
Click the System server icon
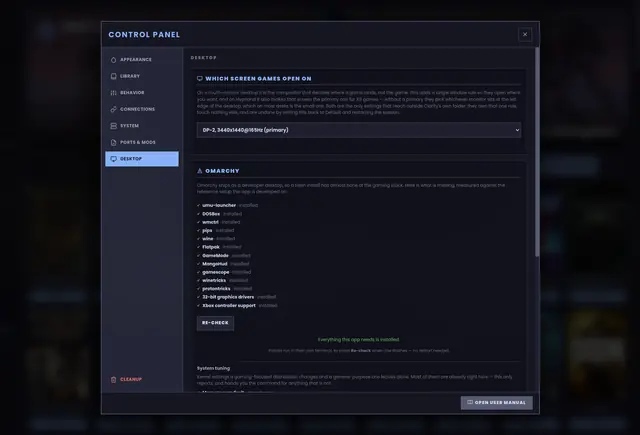click(x=113, y=126)
